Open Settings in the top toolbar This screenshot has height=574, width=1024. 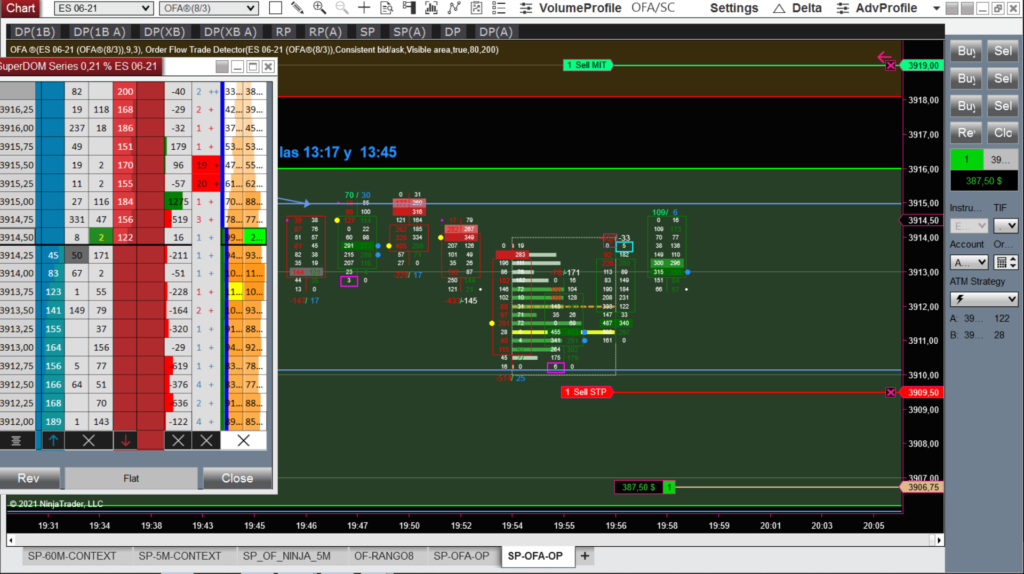(x=733, y=8)
